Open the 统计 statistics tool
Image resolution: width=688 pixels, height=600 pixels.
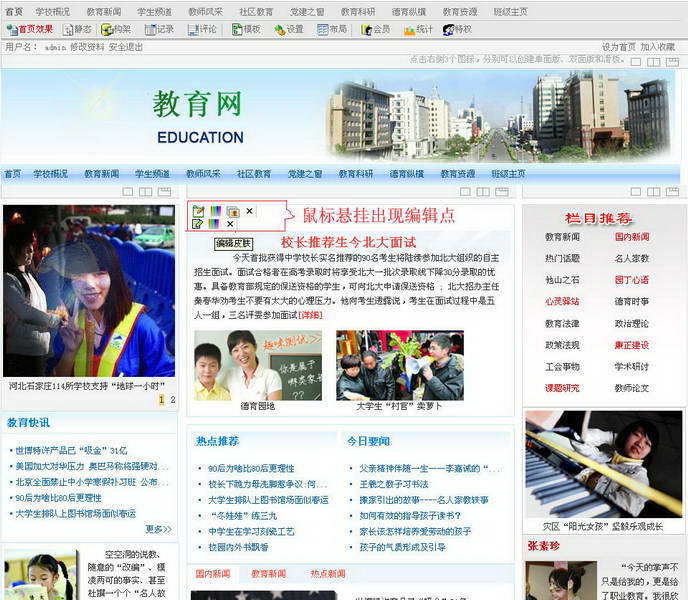pos(418,29)
